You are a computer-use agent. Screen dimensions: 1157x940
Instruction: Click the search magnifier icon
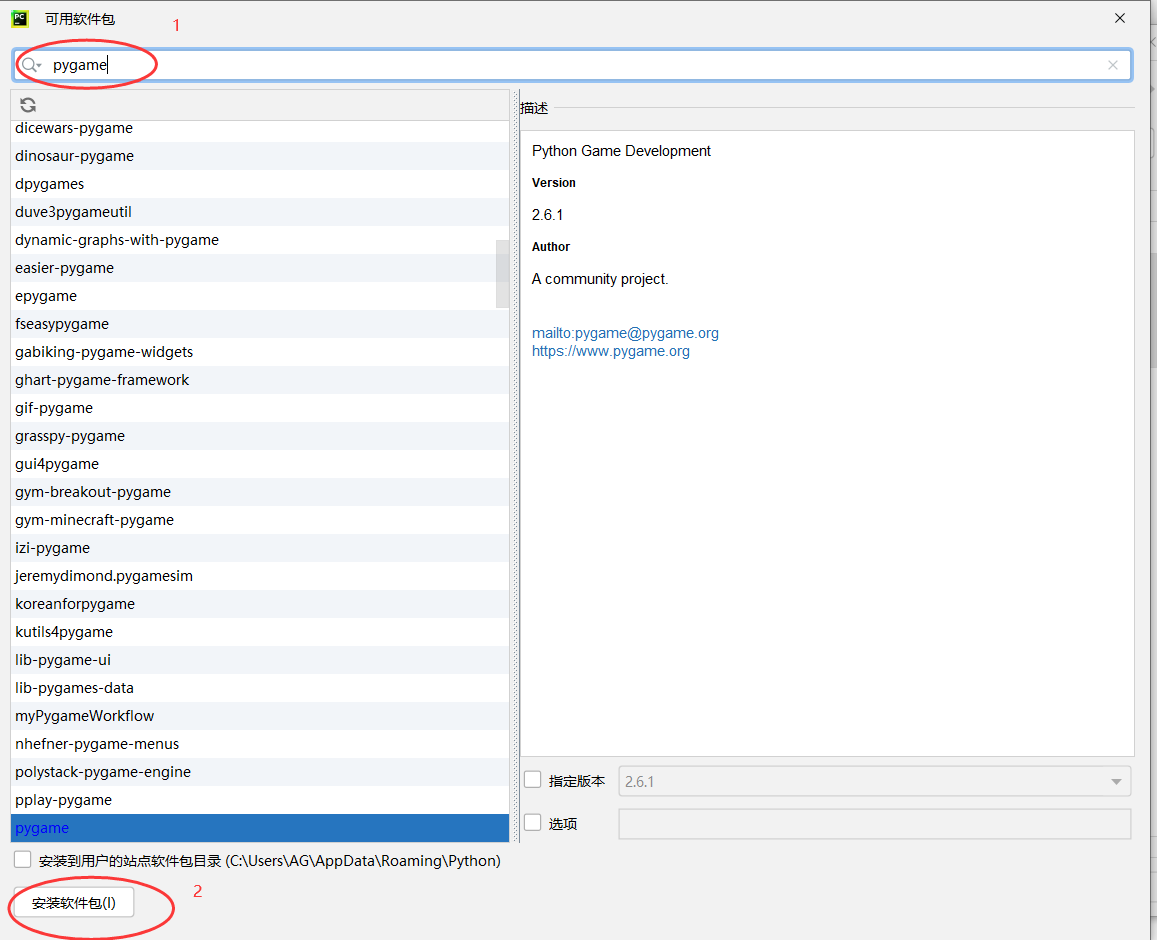pyautogui.click(x=31, y=66)
